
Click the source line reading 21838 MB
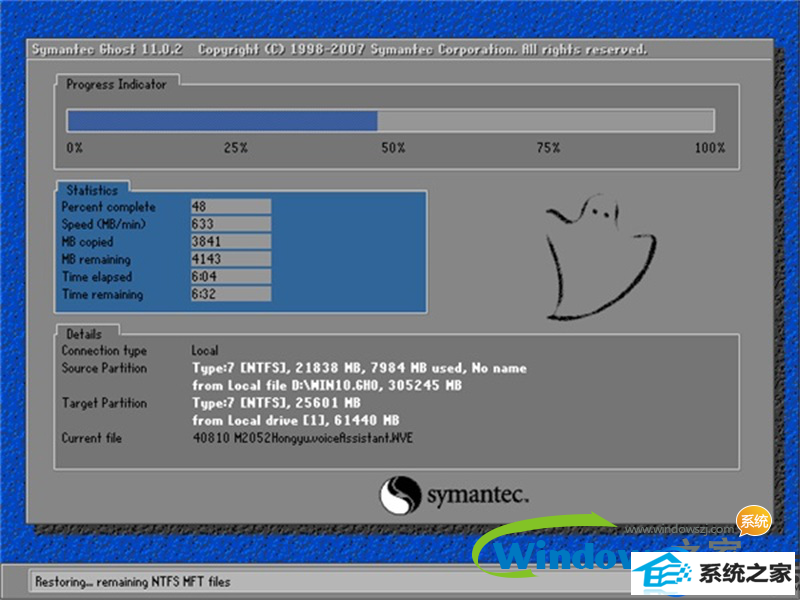[359, 368]
